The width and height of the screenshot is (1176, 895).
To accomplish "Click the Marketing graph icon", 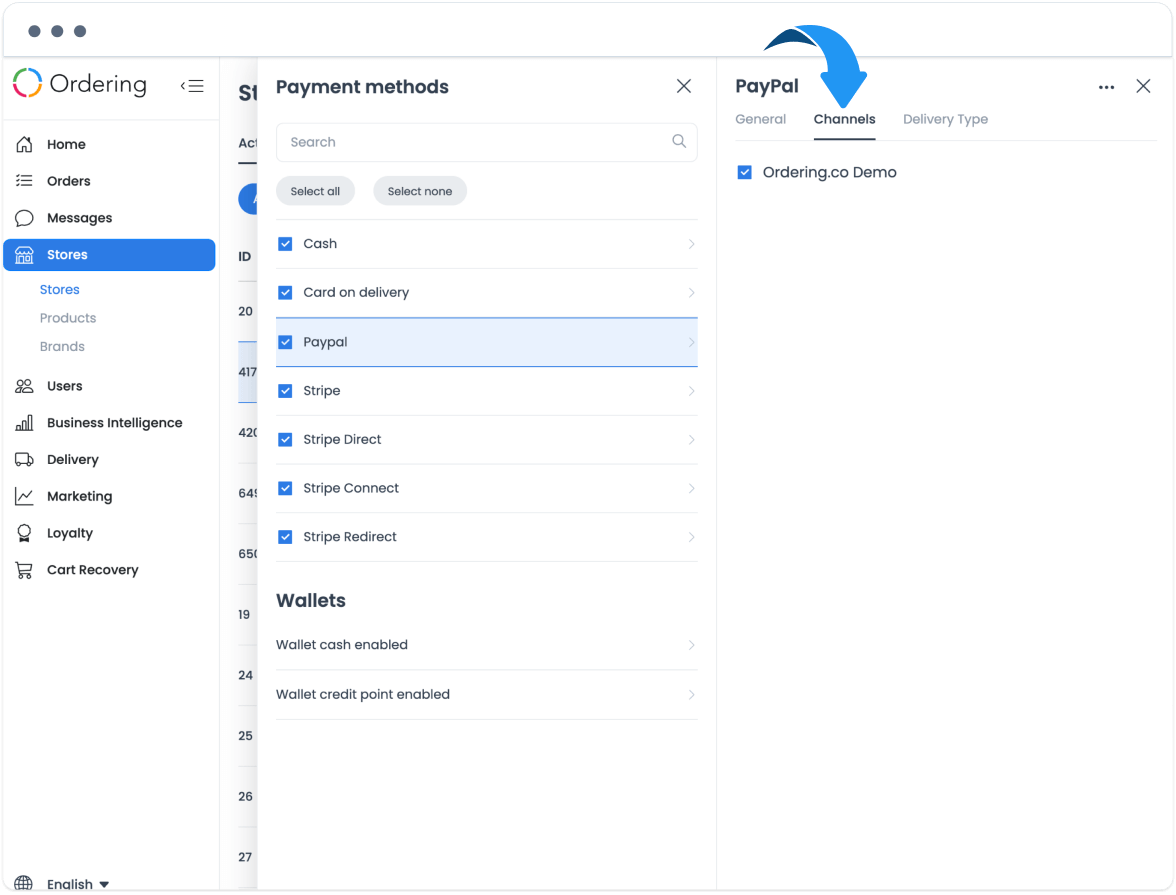I will tap(24, 496).
